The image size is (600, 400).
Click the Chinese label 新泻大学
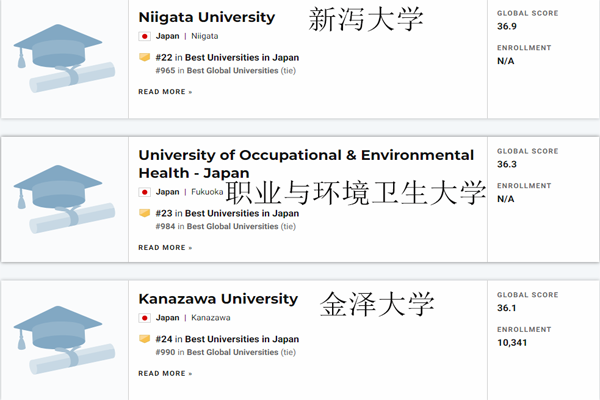click(366, 19)
